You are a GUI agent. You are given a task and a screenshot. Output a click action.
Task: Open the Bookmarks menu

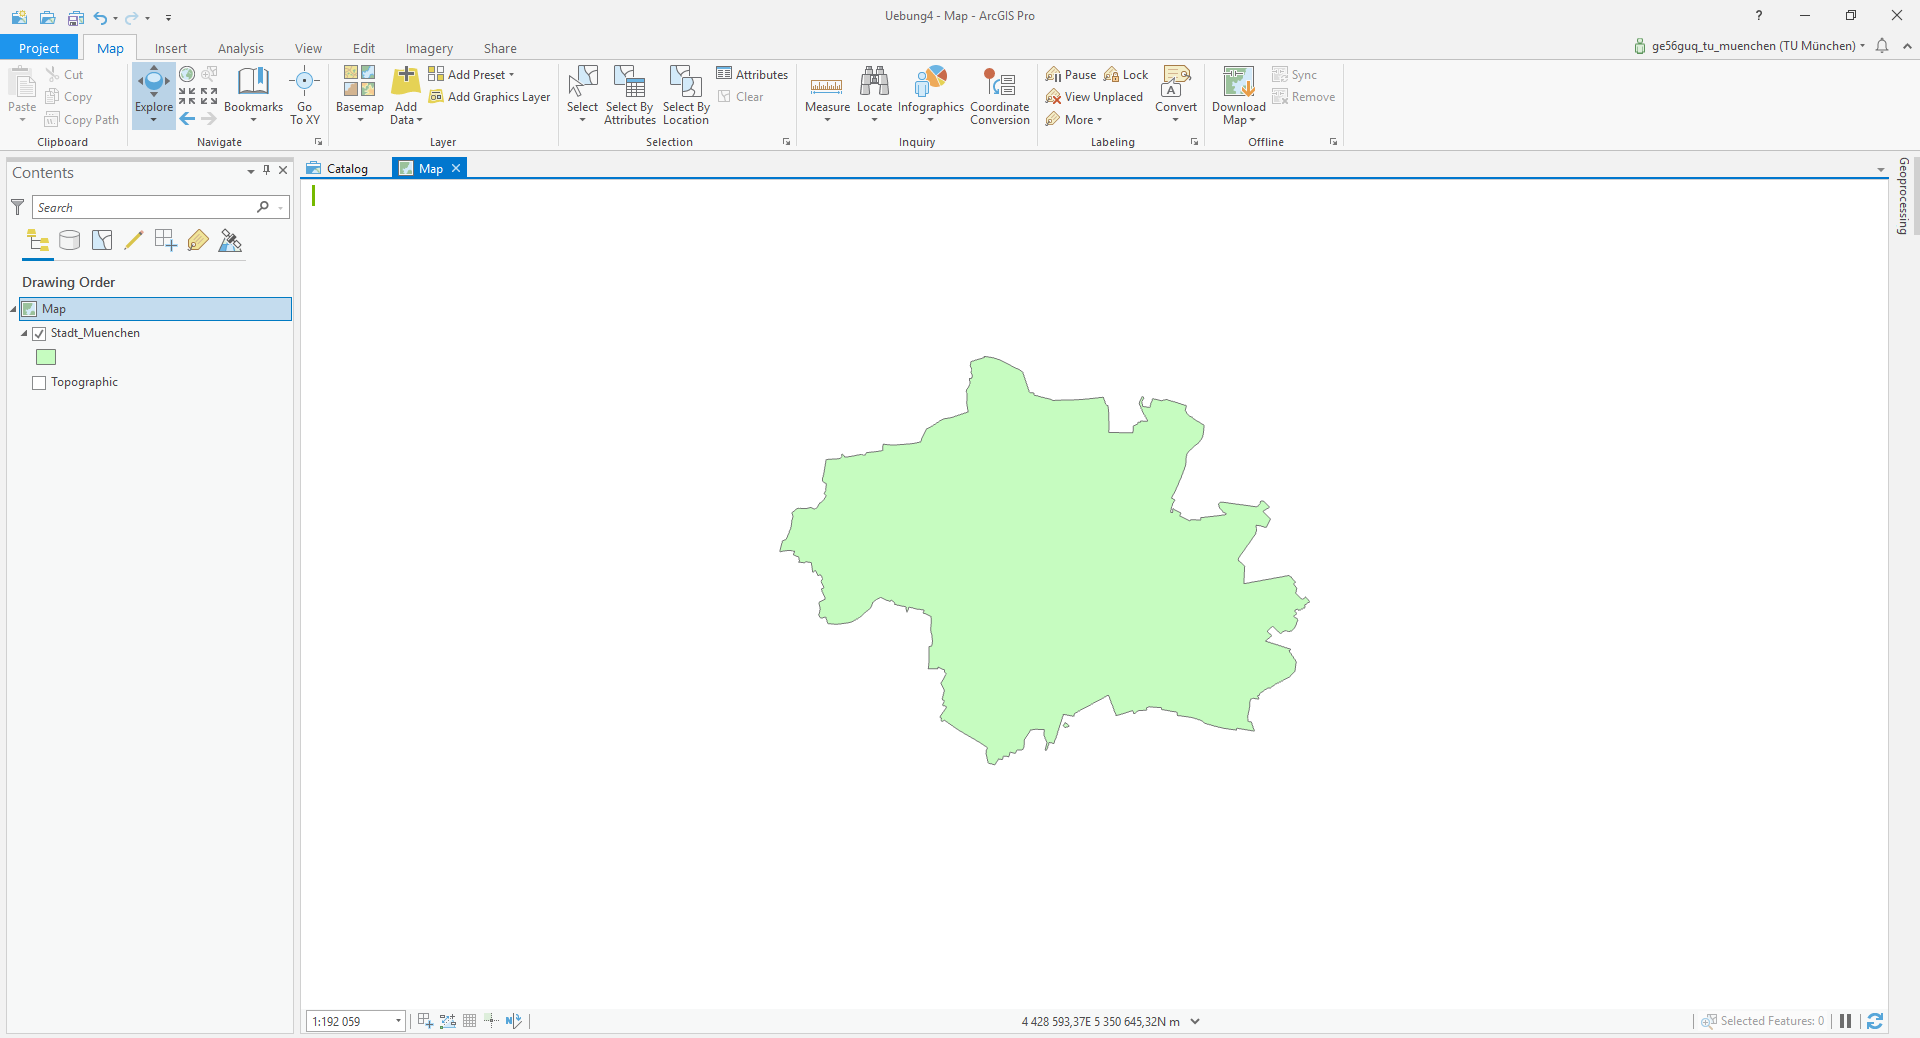point(253,95)
